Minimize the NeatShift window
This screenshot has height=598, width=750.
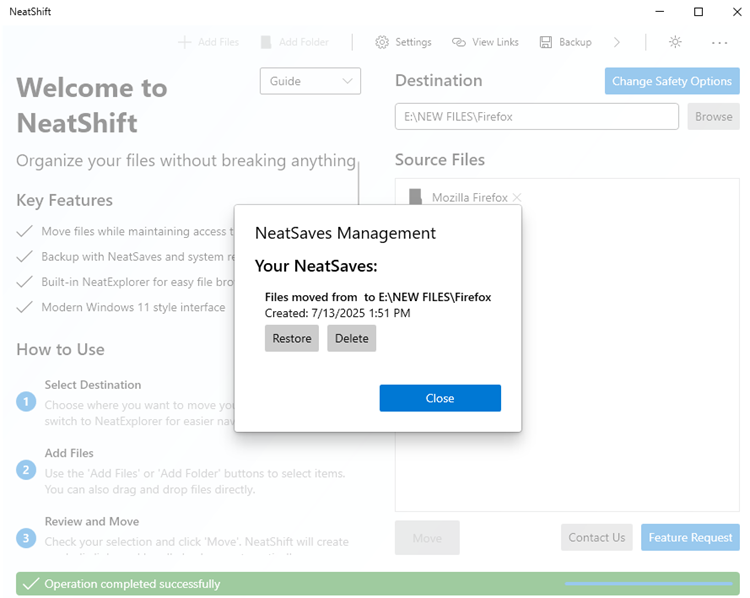pyautogui.click(x=660, y=11)
